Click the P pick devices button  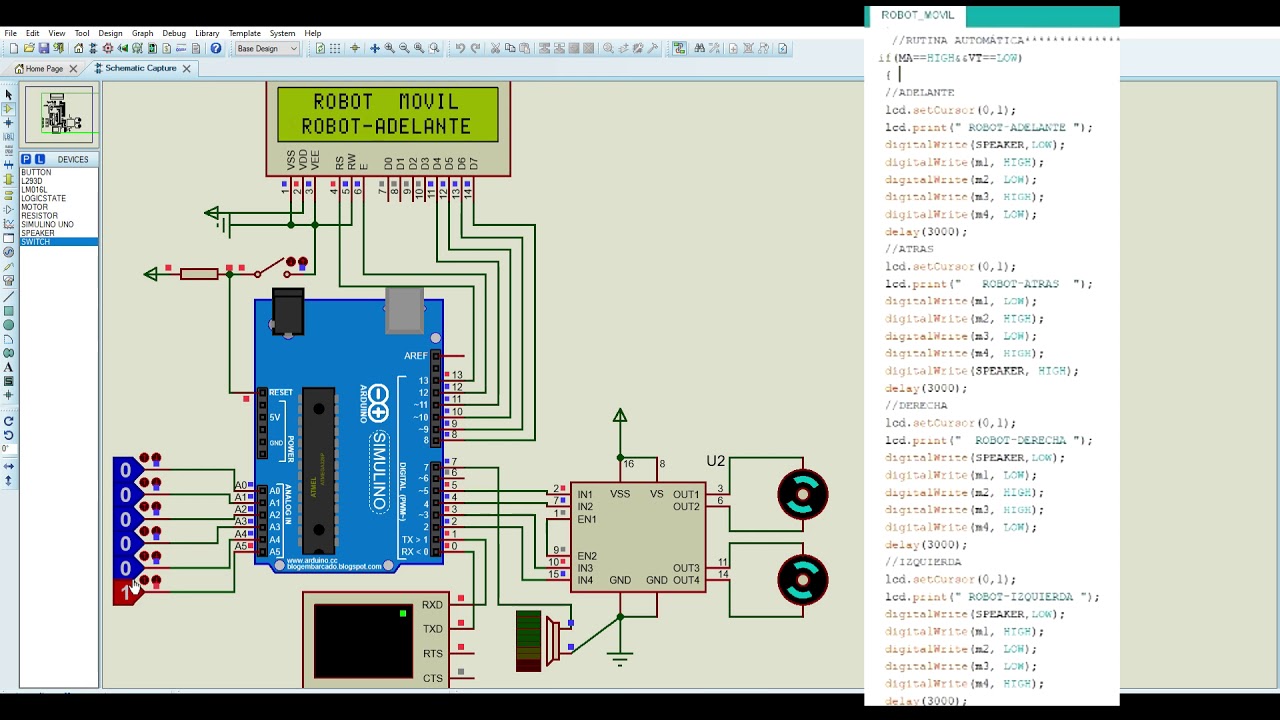pyautogui.click(x=27, y=159)
